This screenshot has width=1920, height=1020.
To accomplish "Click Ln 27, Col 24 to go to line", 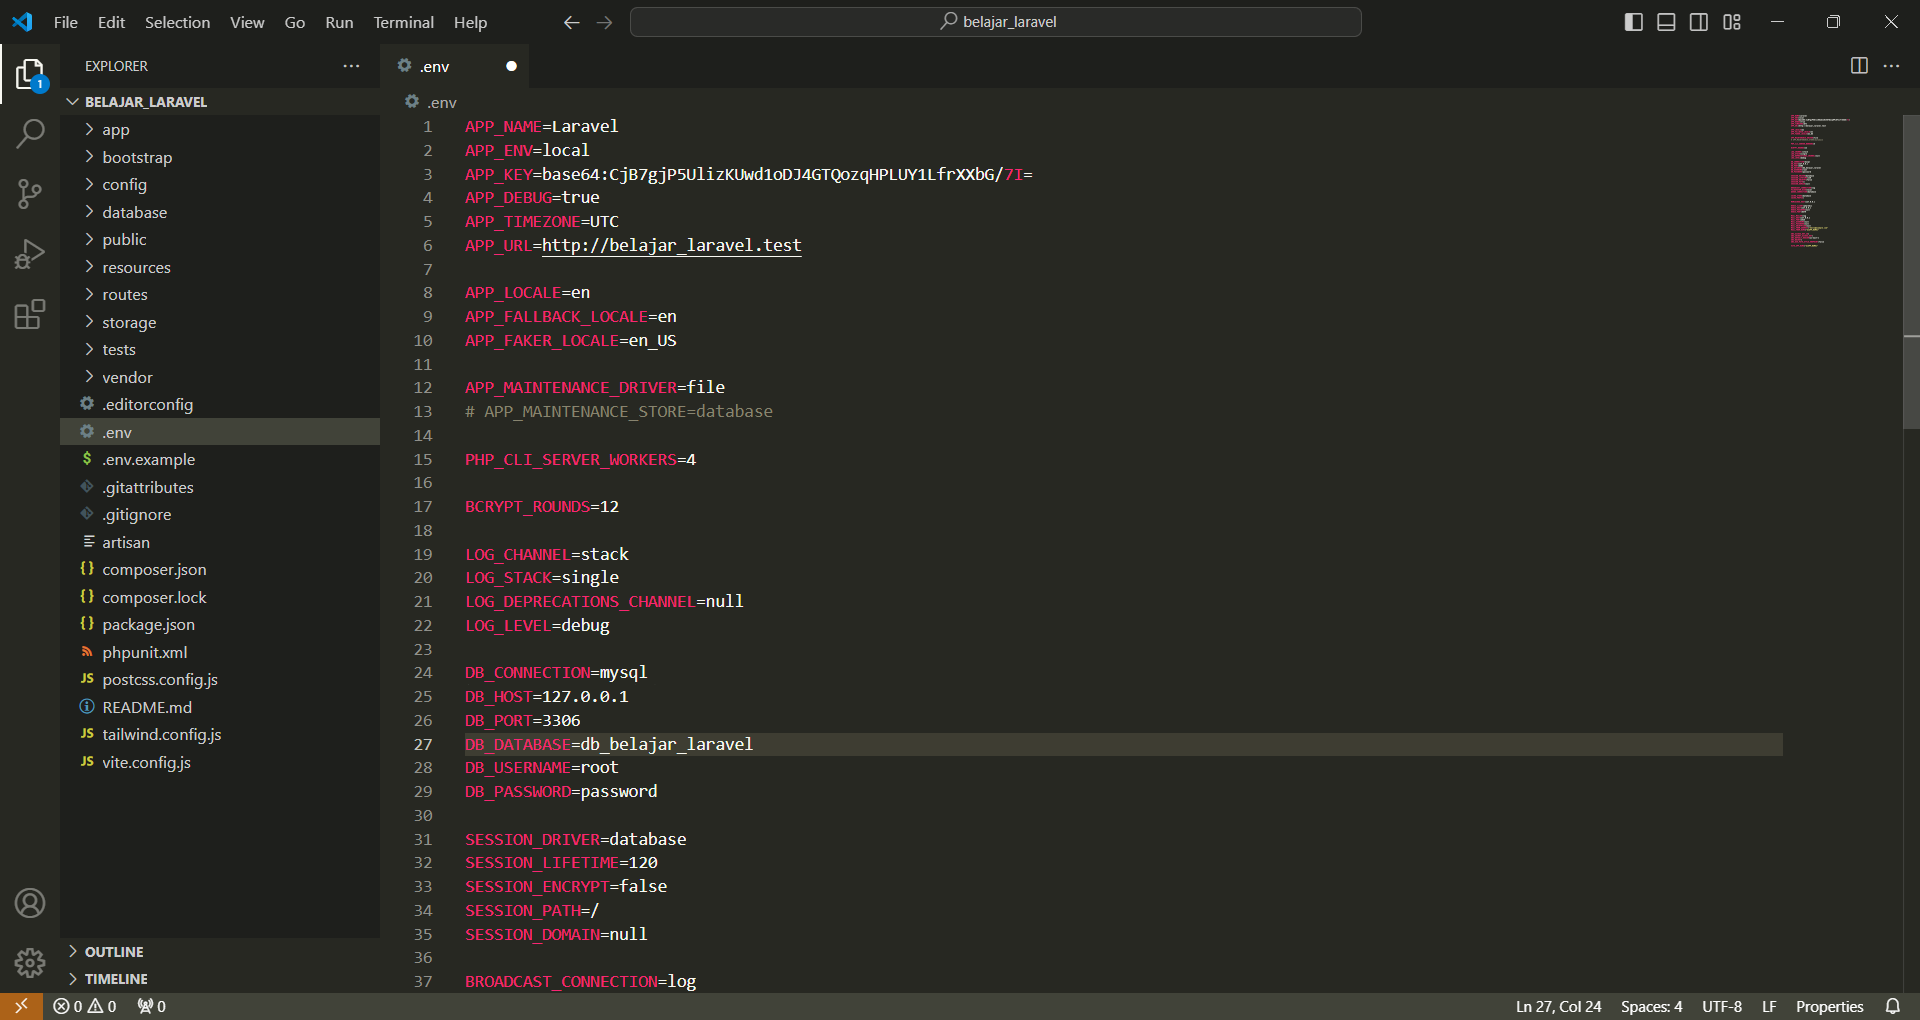I will tap(1556, 1006).
